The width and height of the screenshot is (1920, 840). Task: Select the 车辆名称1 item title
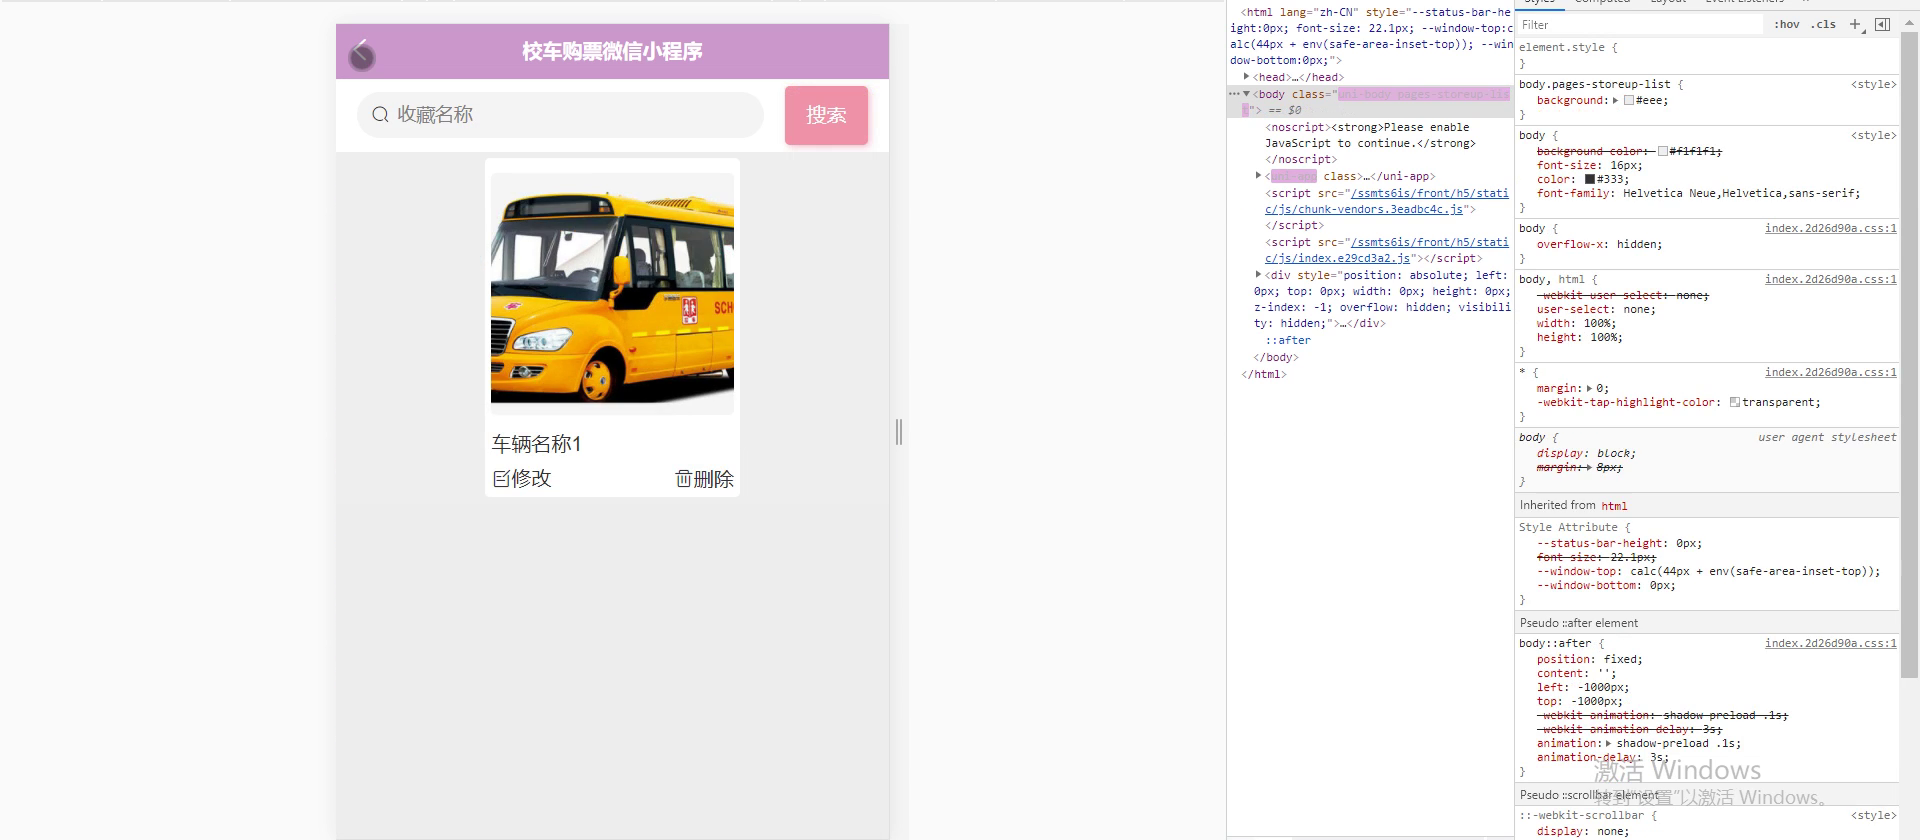[x=536, y=443]
